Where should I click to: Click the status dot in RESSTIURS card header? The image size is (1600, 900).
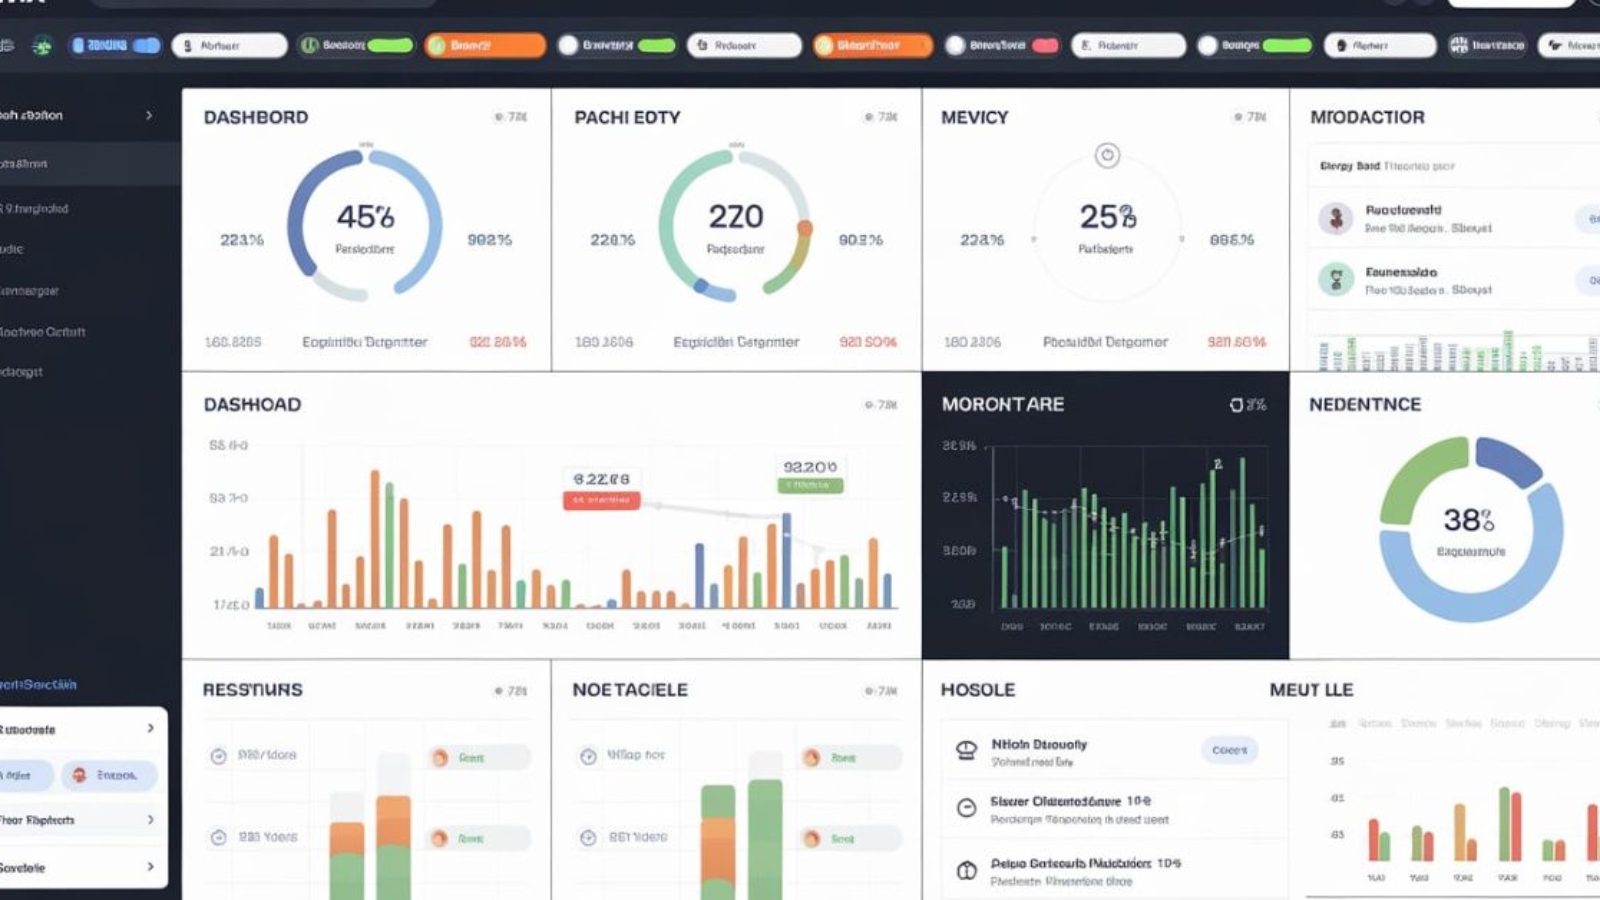498,691
